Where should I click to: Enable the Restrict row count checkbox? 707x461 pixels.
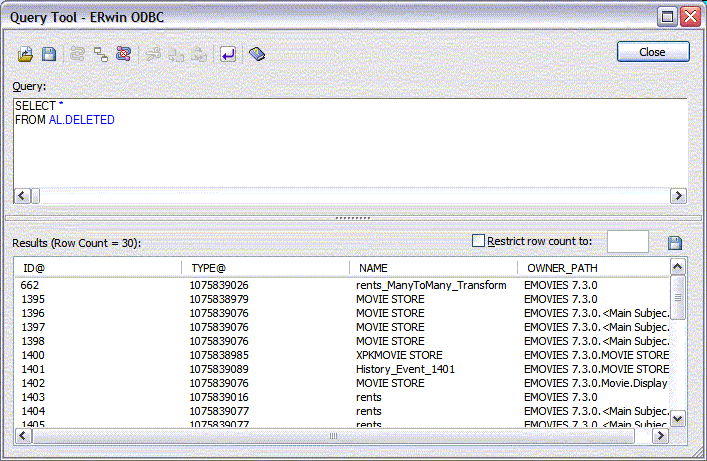[478, 241]
